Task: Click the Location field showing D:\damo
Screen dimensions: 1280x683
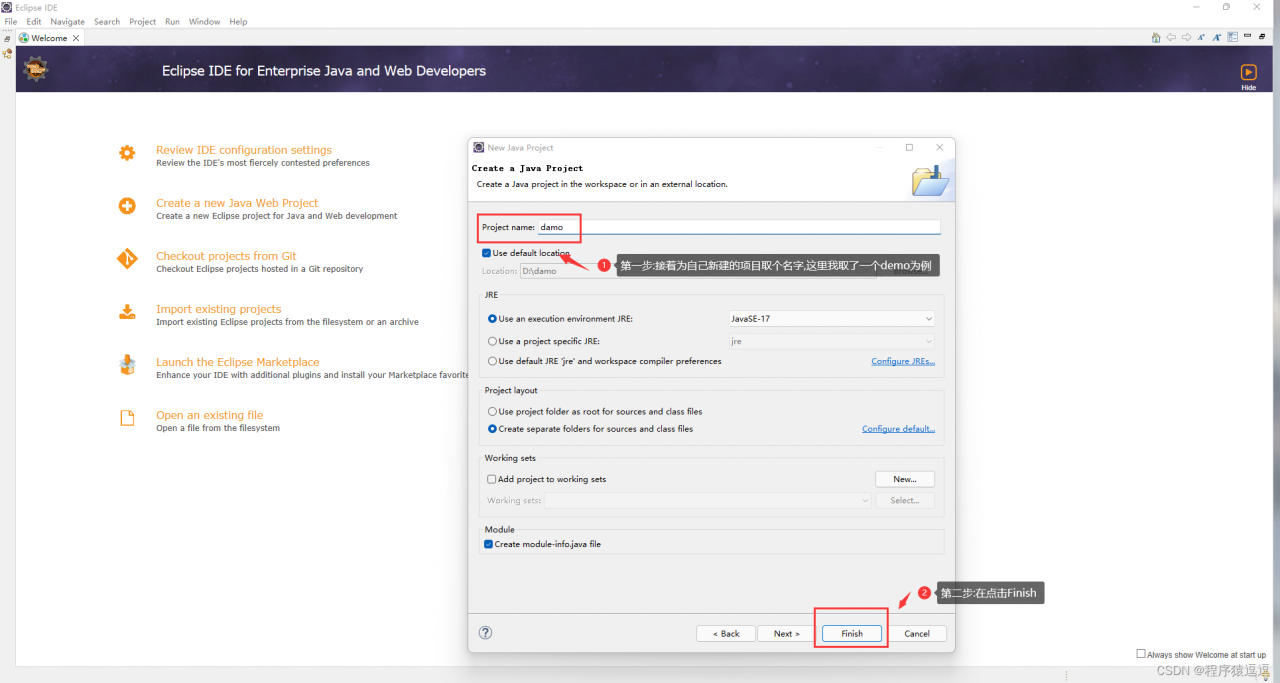Action: [x=698, y=271]
